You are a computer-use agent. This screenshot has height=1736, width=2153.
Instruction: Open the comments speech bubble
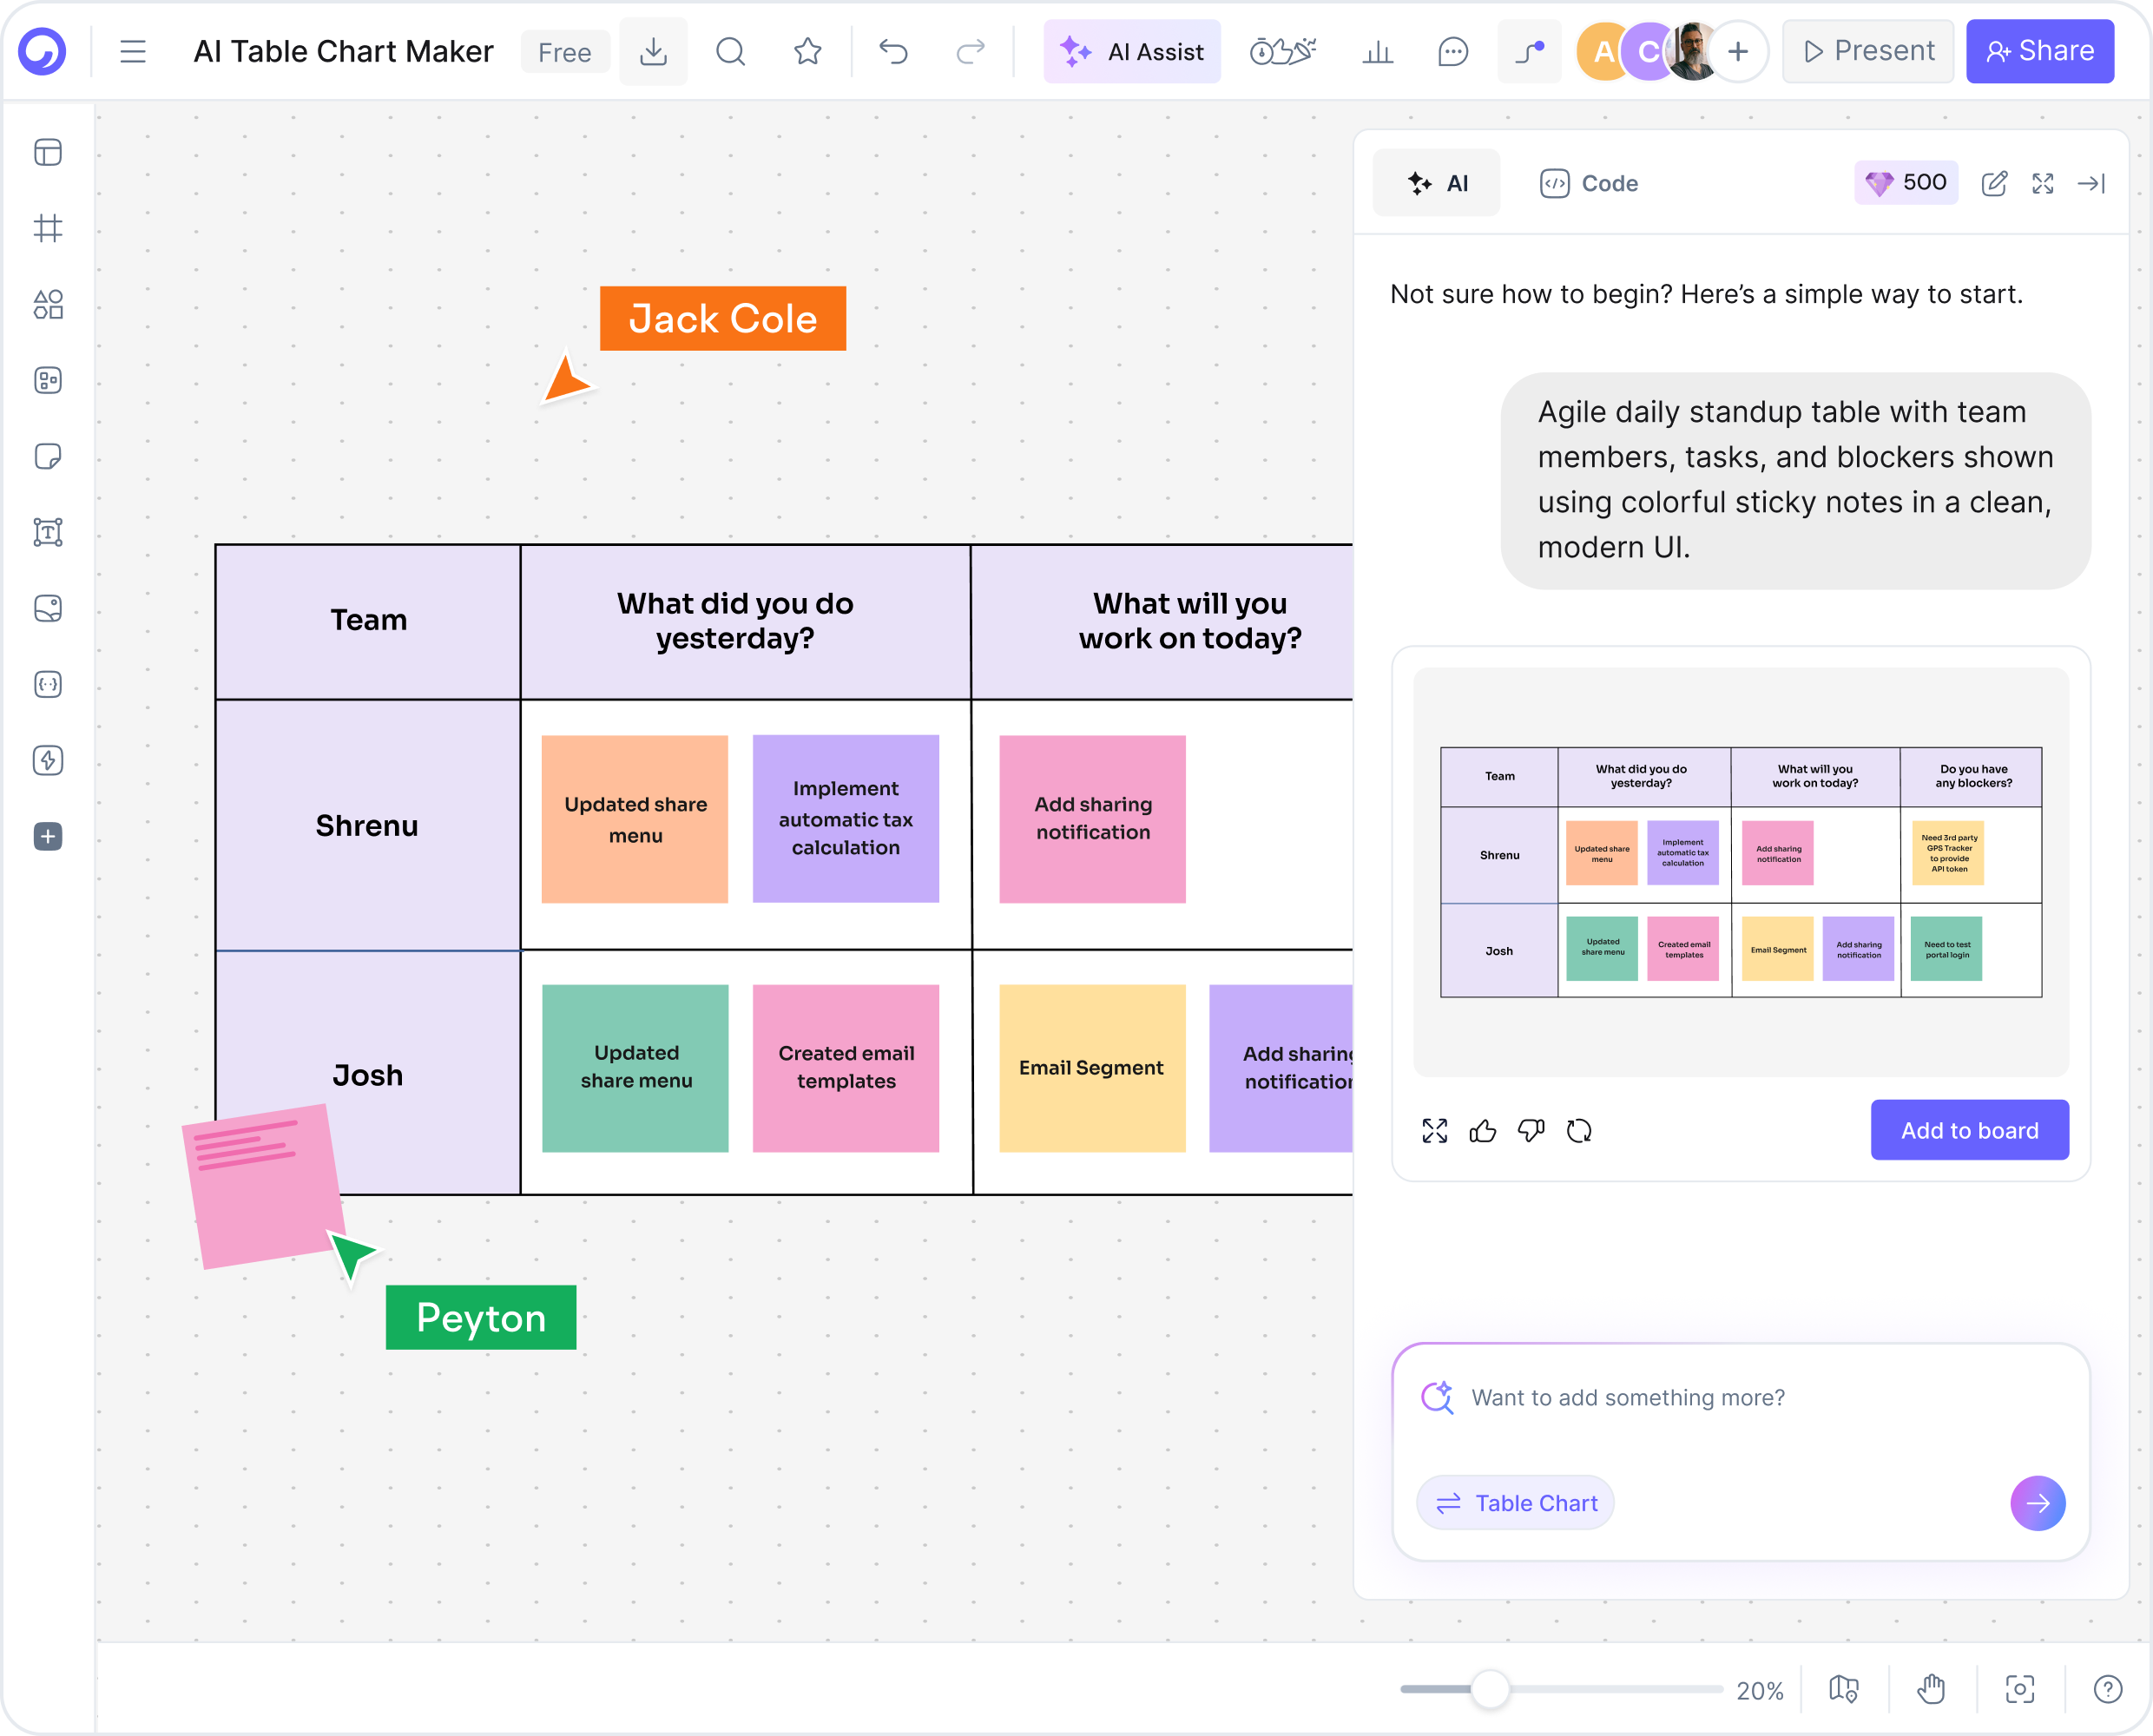click(1452, 51)
